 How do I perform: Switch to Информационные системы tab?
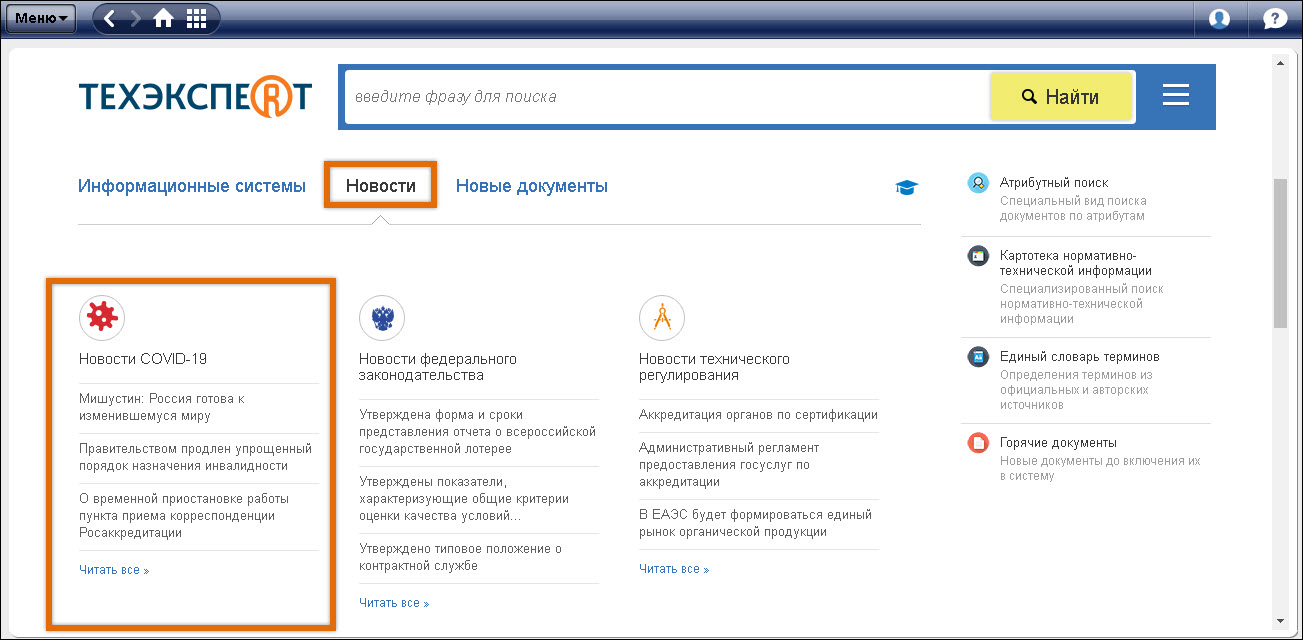click(x=192, y=186)
